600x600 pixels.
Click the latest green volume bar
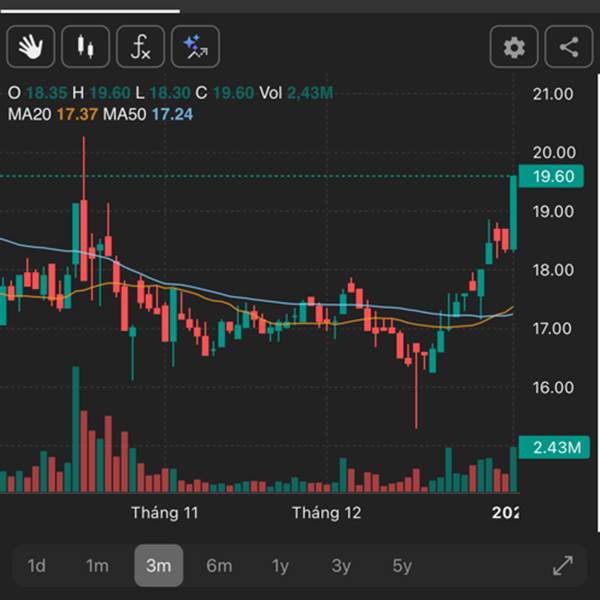pos(514,470)
